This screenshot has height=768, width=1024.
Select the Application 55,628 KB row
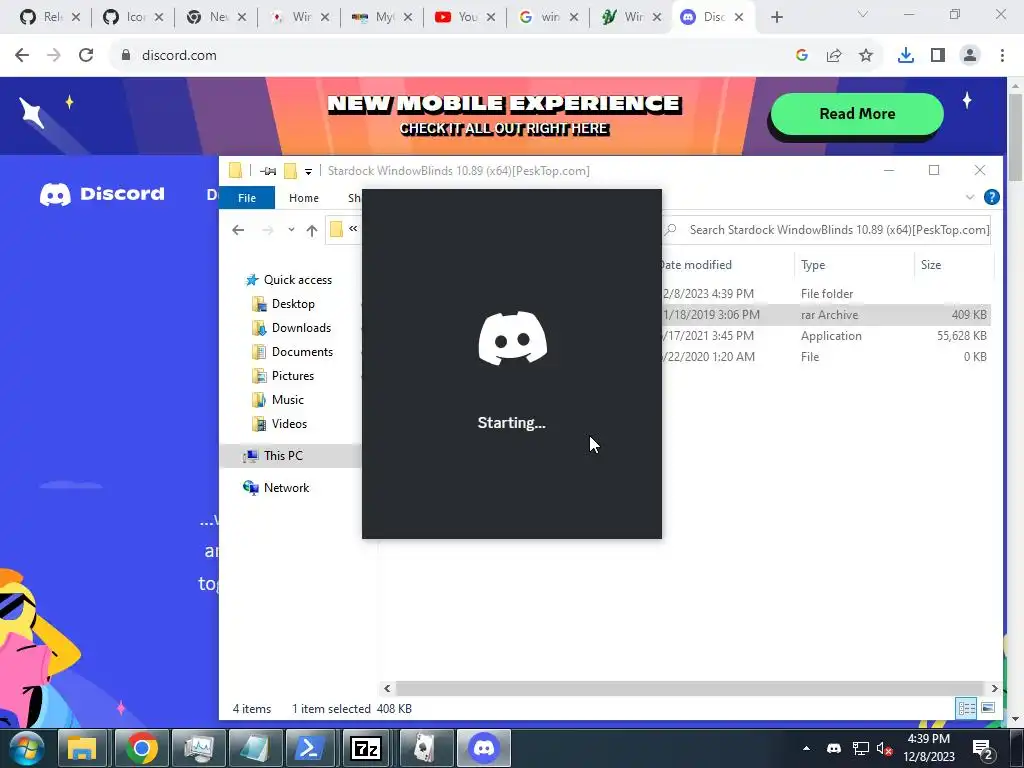826,336
